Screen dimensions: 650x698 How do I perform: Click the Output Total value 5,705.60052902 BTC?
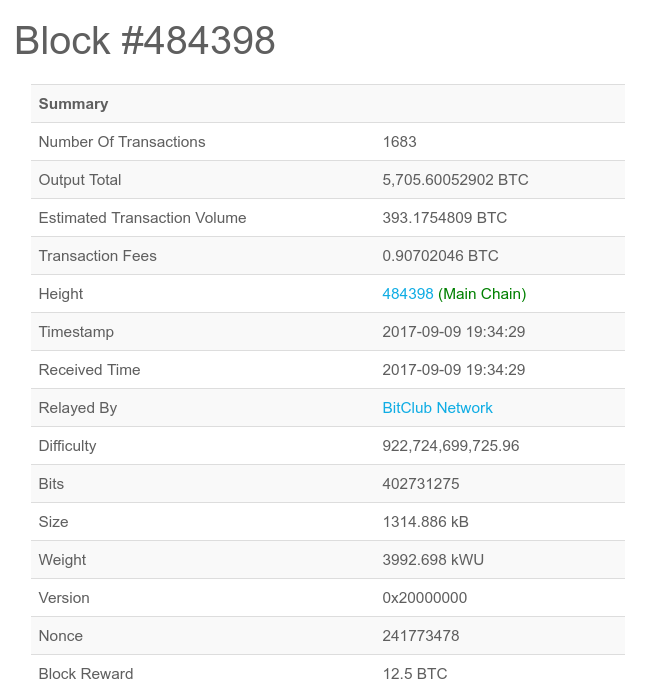point(455,180)
